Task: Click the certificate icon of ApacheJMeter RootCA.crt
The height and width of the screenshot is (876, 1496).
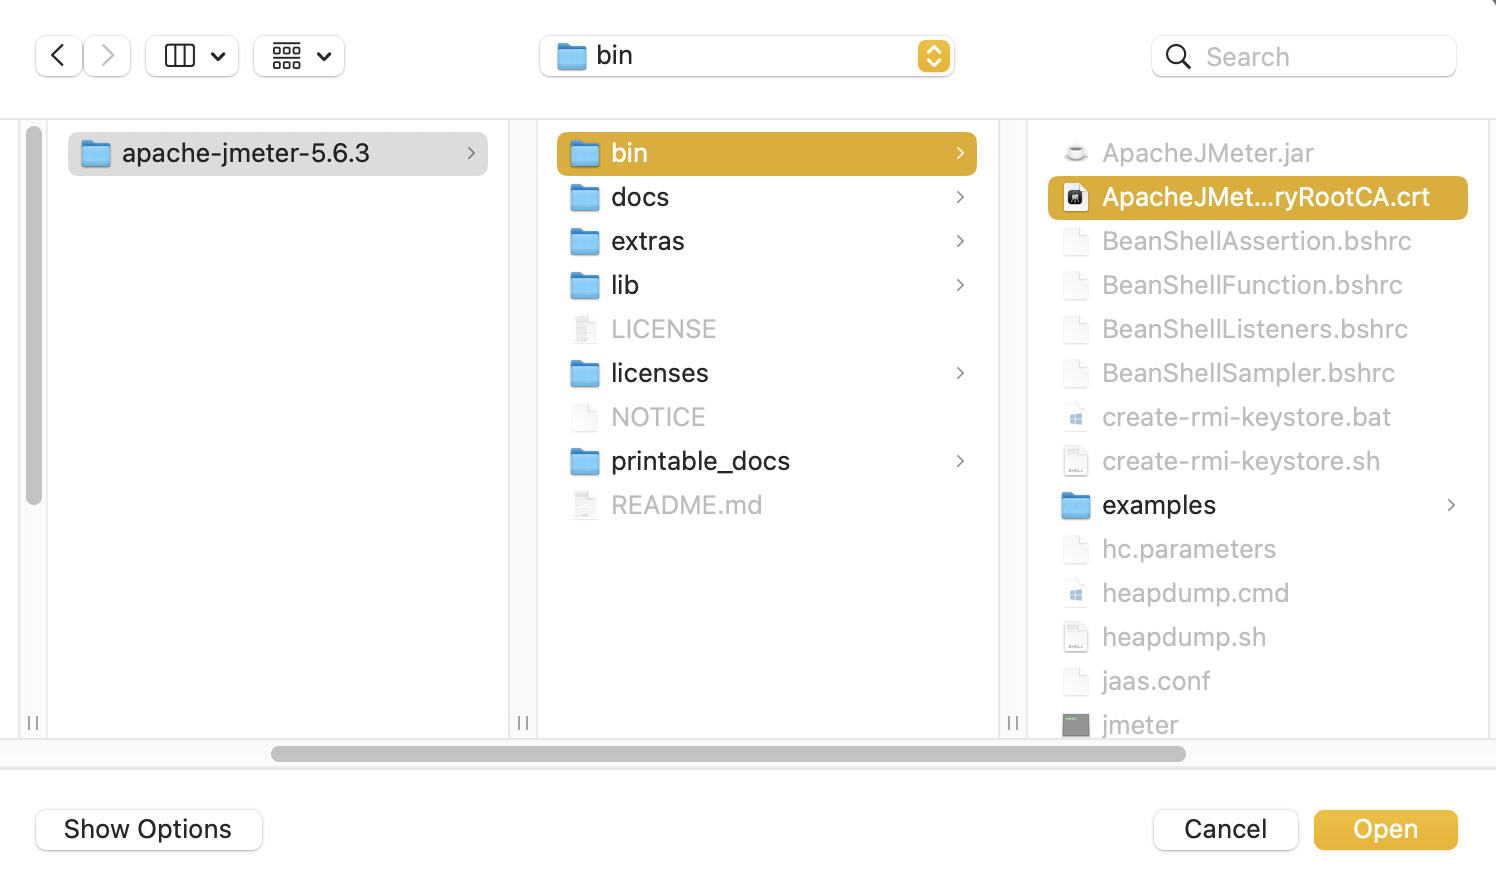Action: pyautogui.click(x=1075, y=198)
